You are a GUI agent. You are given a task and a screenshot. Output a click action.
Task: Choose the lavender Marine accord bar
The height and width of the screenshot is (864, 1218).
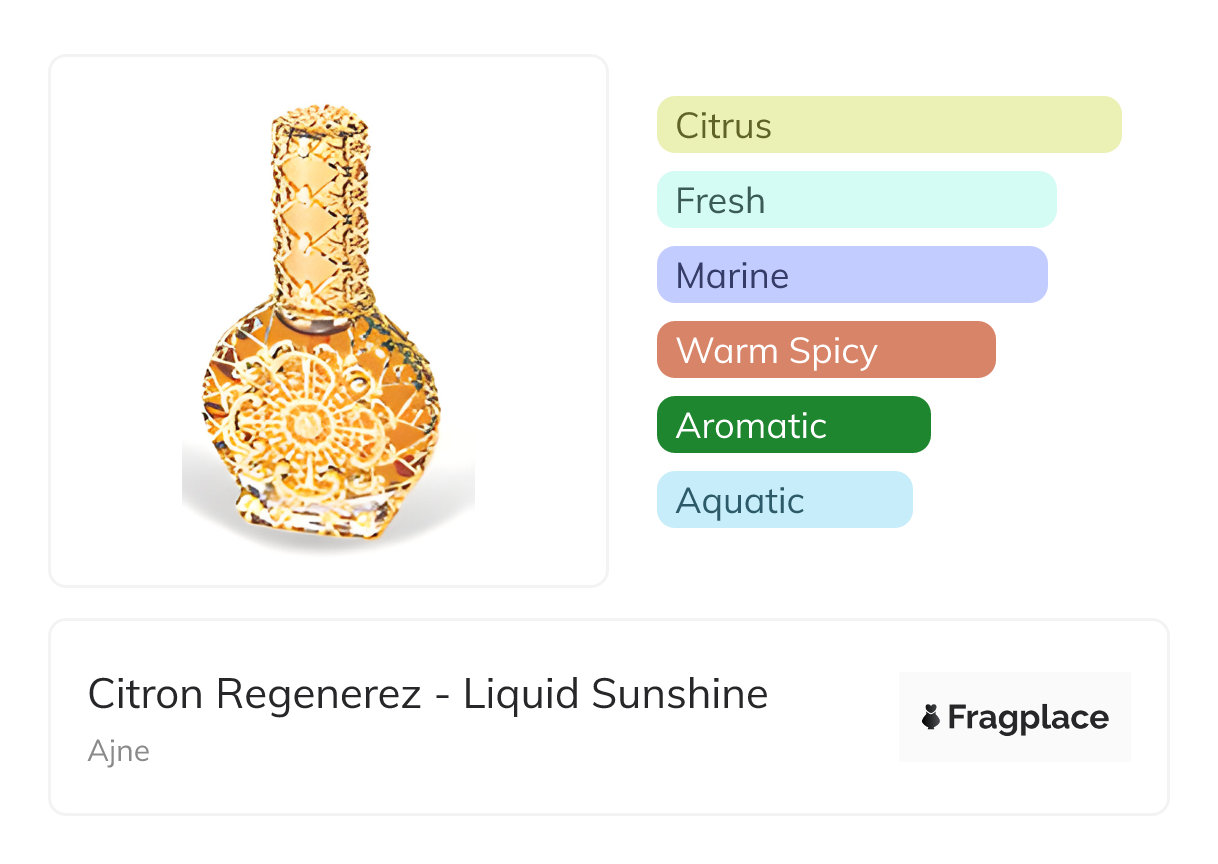(x=851, y=275)
